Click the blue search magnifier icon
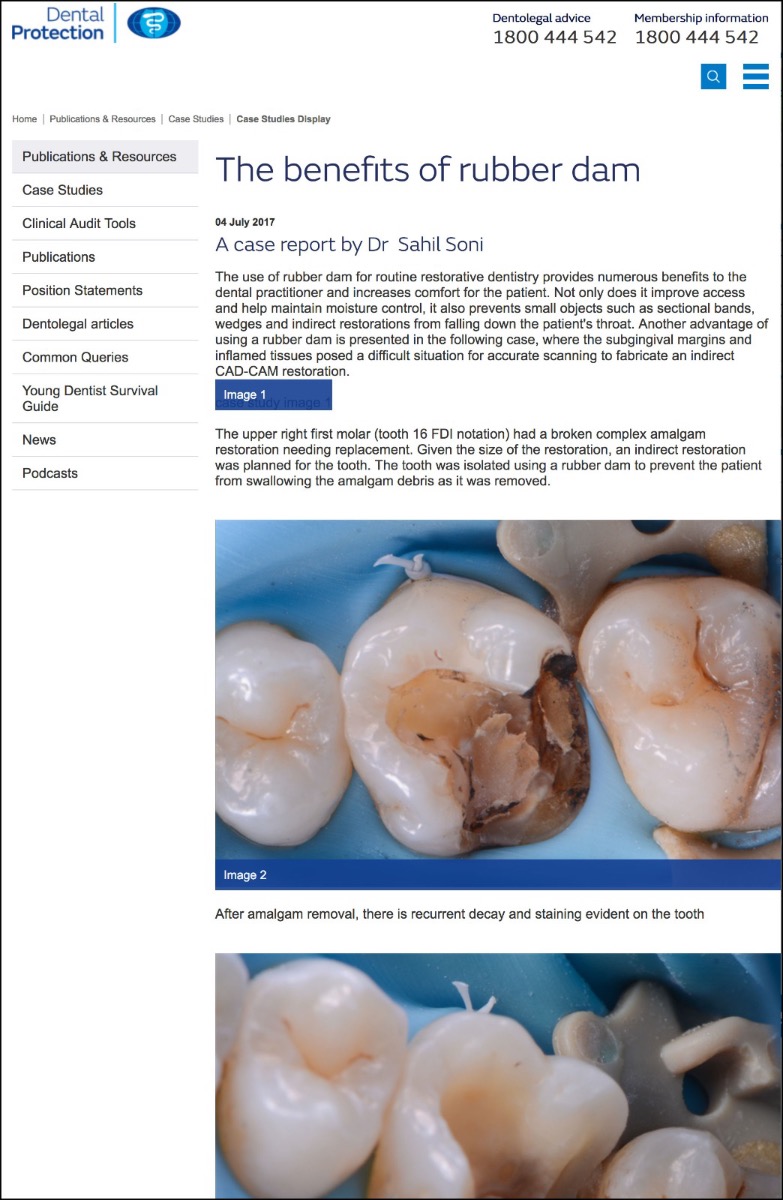This screenshot has width=783, height=1200. [713, 76]
